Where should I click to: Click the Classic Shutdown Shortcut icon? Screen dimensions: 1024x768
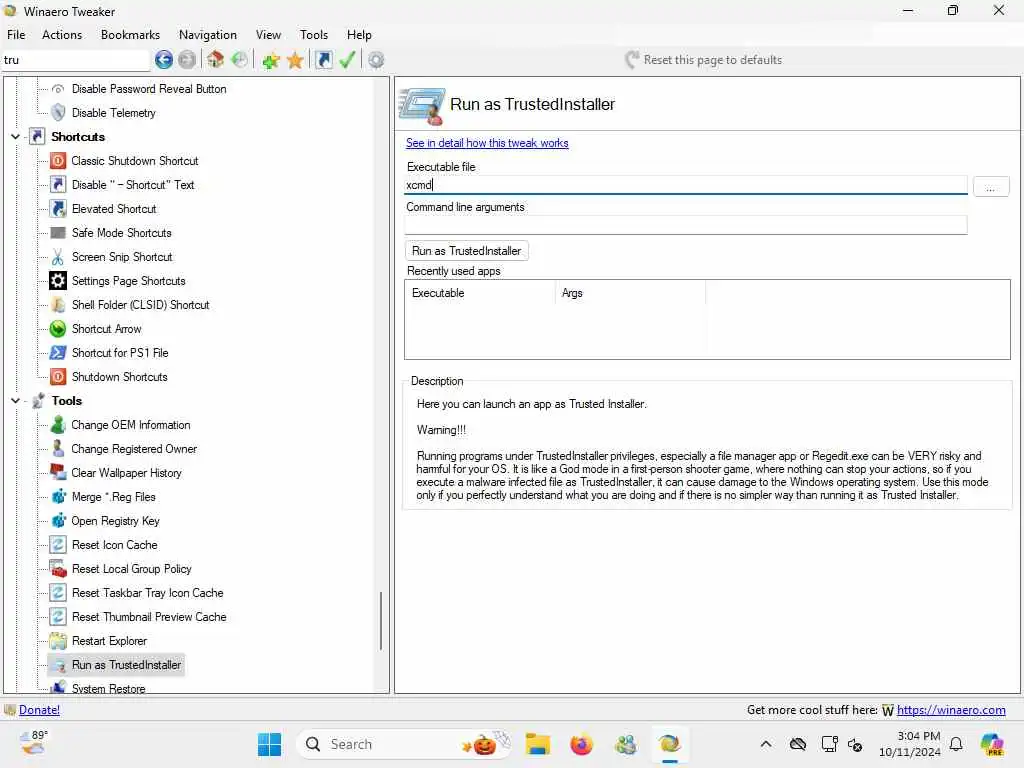pyautogui.click(x=58, y=161)
